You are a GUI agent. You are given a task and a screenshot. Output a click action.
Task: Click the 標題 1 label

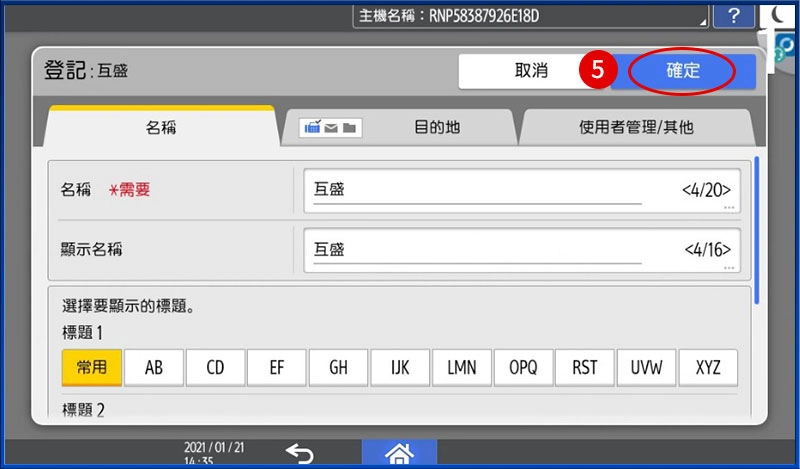pos(82,333)
